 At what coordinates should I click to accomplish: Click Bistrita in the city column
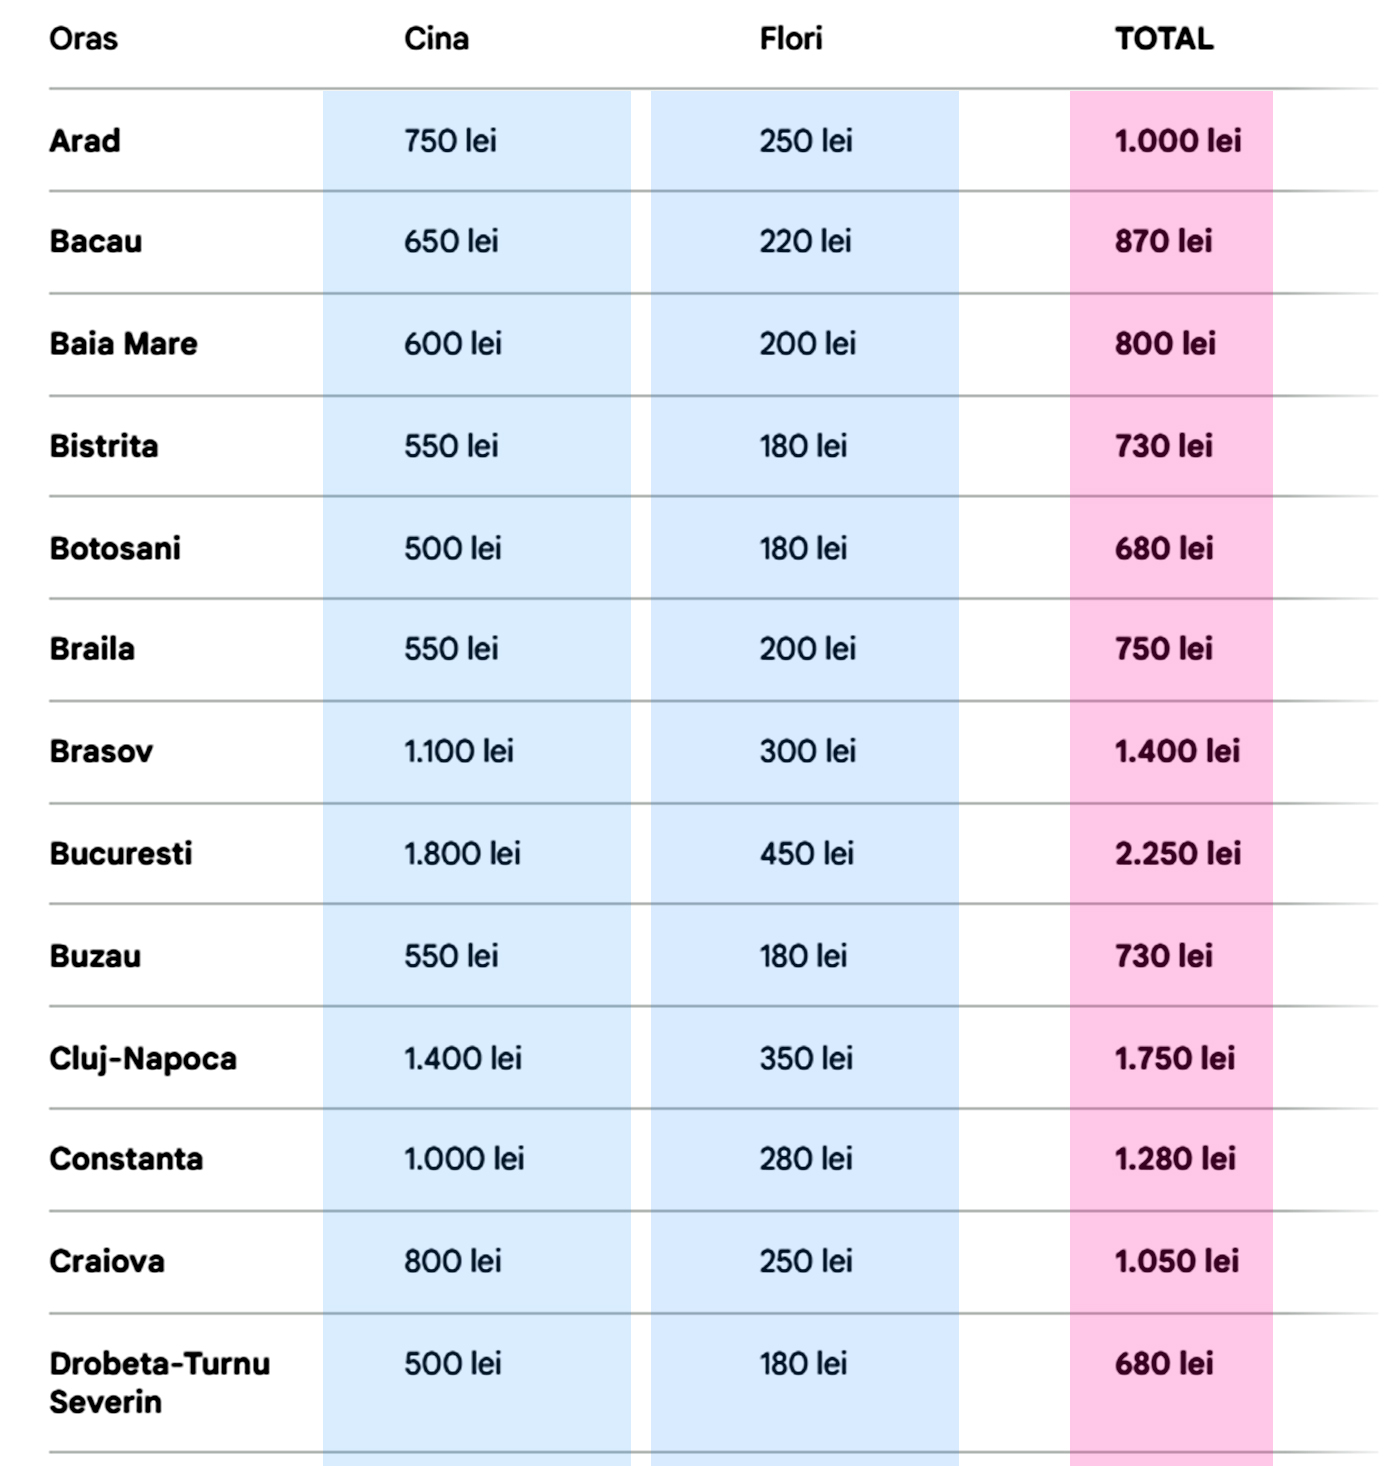coord(104,446)
